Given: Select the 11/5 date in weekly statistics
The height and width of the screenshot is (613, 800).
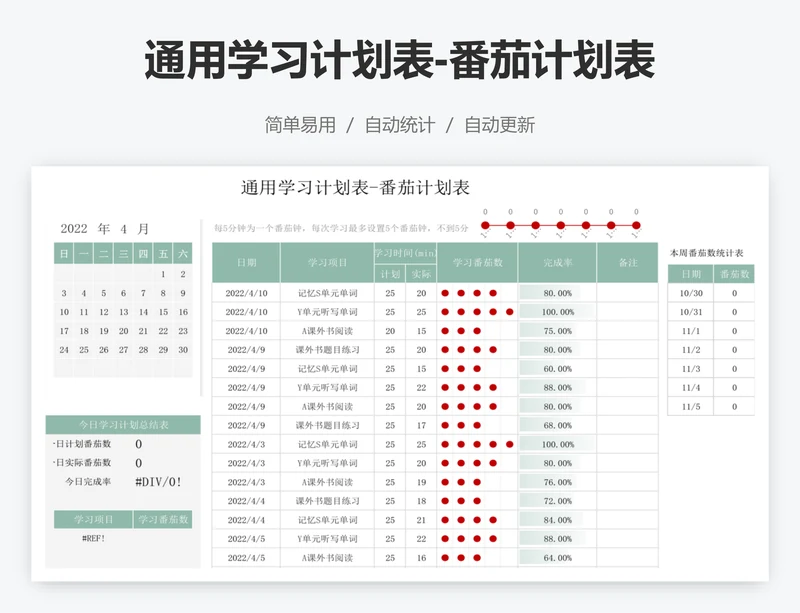Looking at the screenshot, I should pos(691,406).
